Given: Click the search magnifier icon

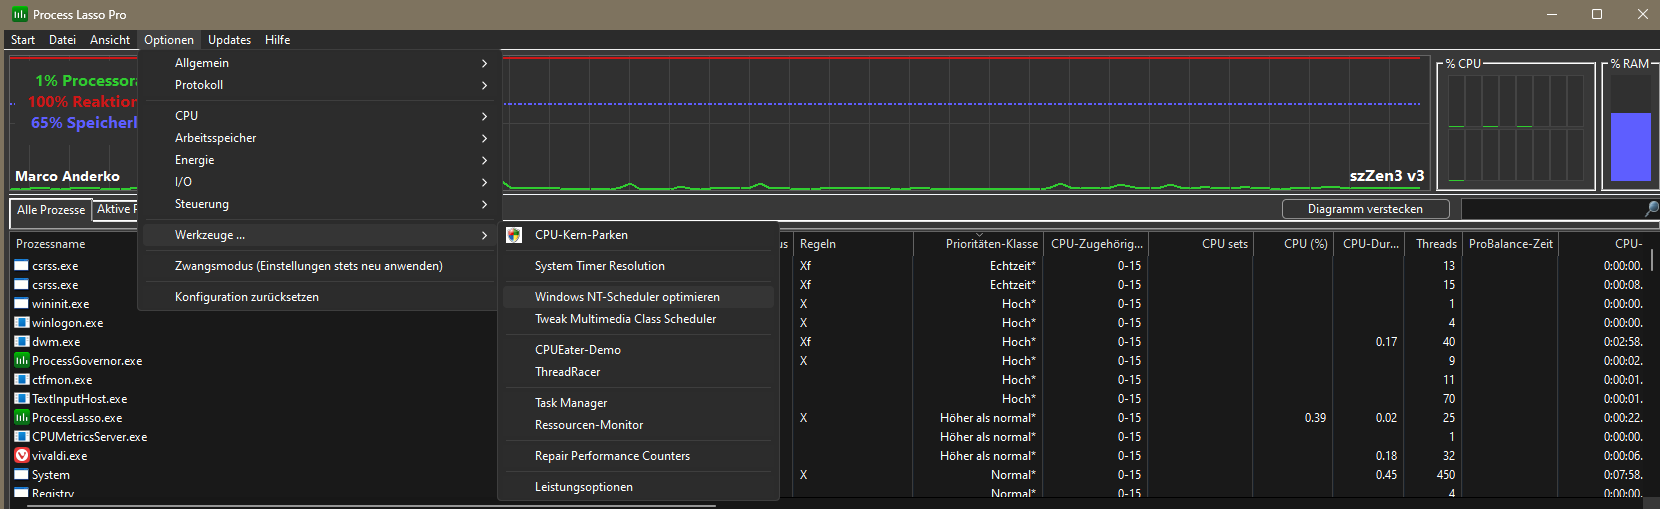Looking at the screenshot, I should point(1651,208).
